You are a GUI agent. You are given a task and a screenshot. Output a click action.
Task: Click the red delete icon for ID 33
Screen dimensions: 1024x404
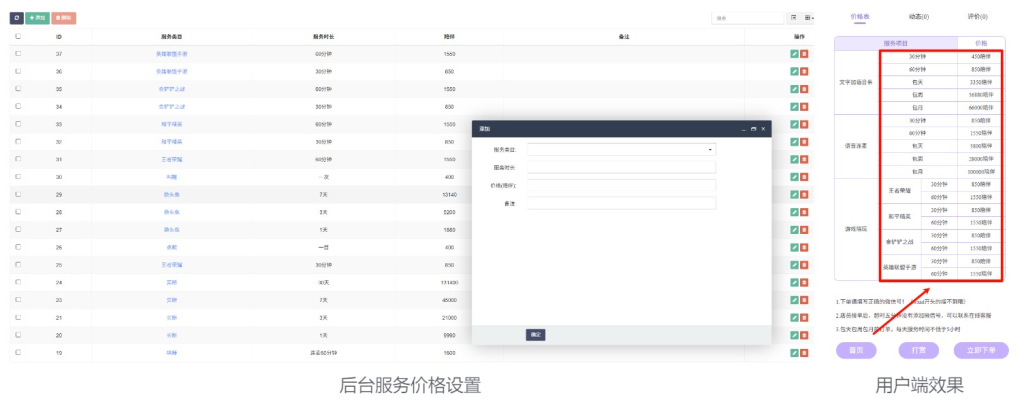(x=804, y=124)
